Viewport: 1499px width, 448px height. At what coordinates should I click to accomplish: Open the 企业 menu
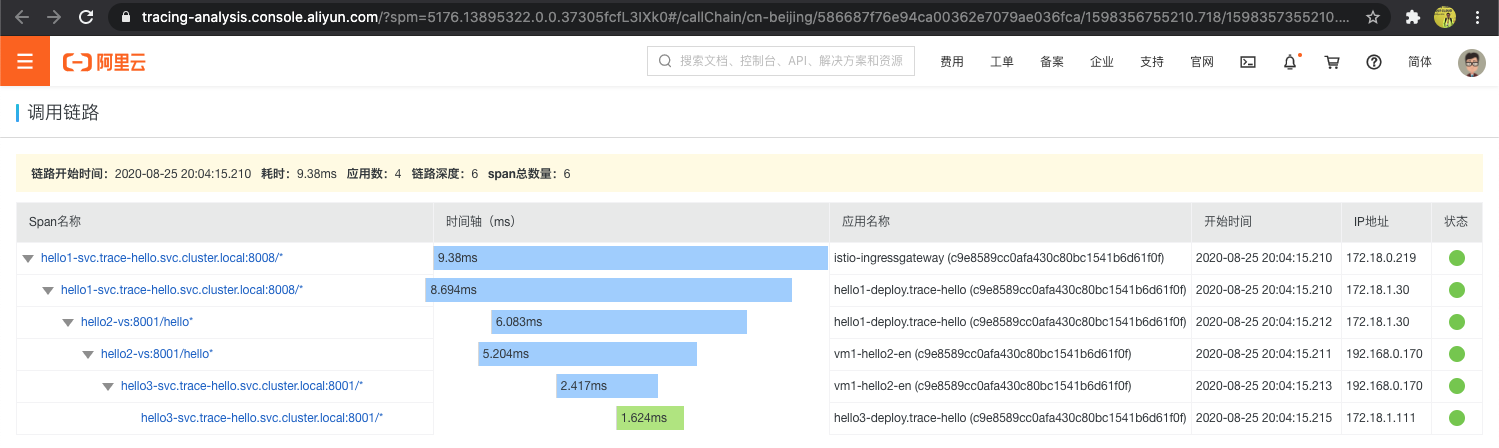[1102, 62]
